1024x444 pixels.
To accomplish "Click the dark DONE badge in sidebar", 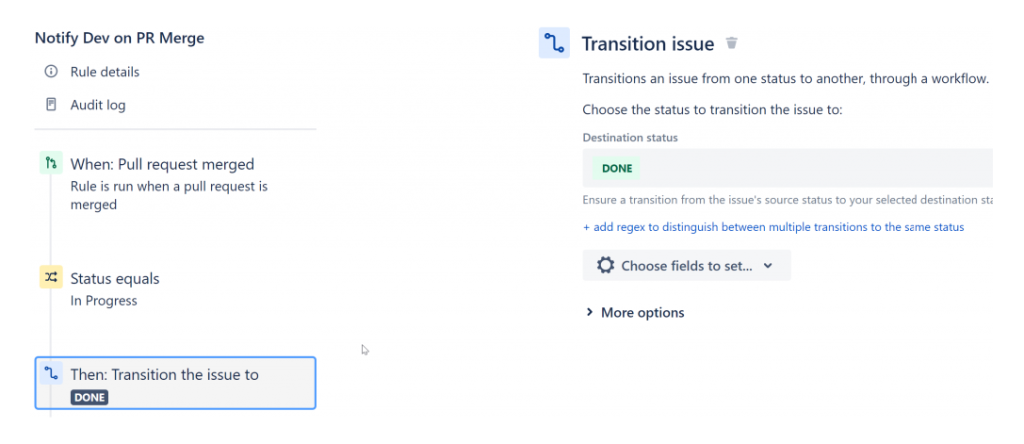I will pyautogui.click(x=89, y=397).
